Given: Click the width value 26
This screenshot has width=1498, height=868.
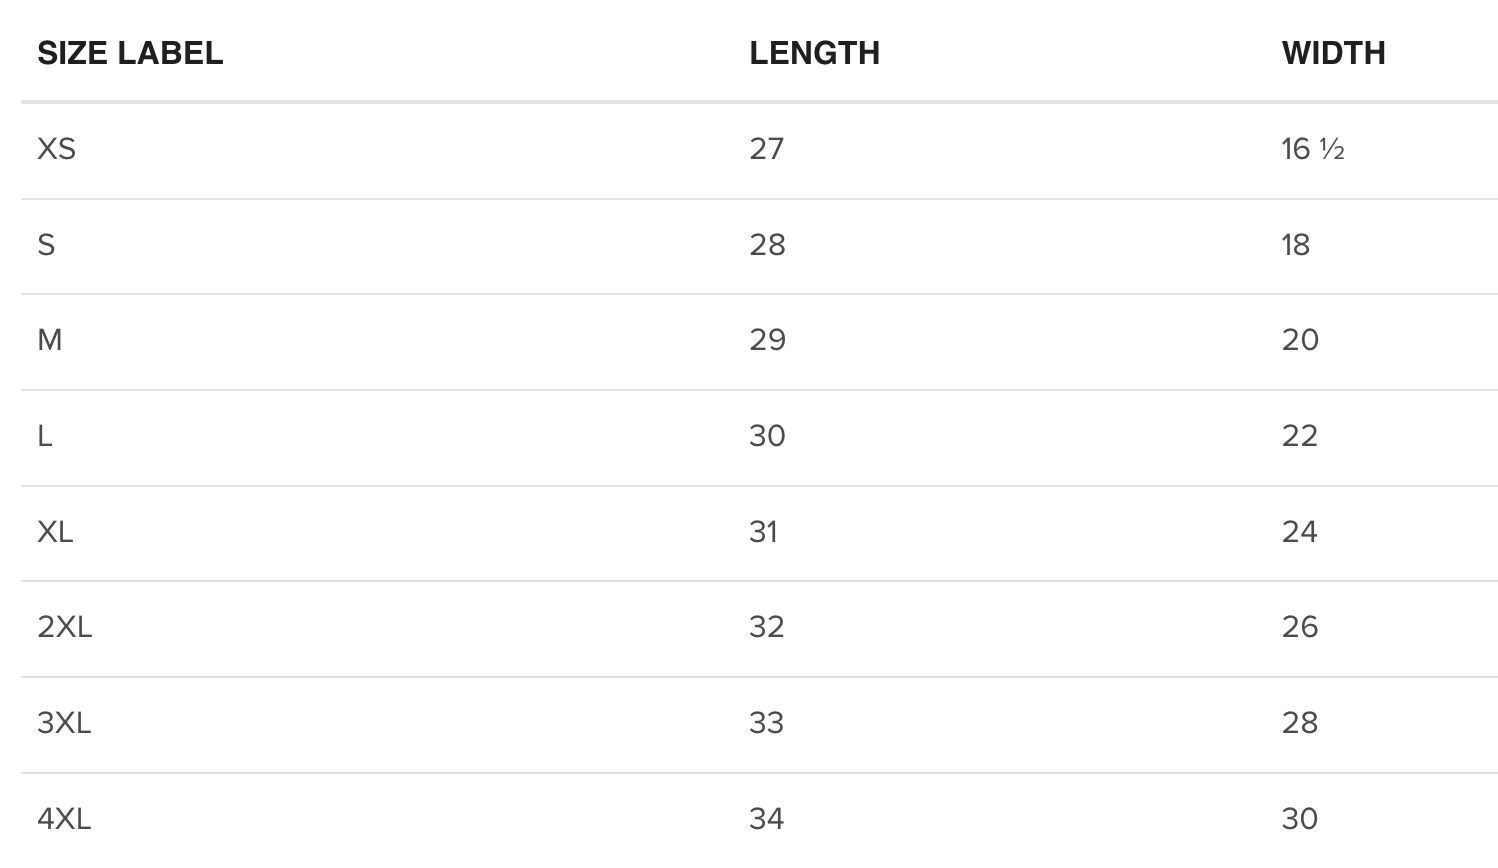Looking at the screenshot, I should click(x=1300, y=627).
